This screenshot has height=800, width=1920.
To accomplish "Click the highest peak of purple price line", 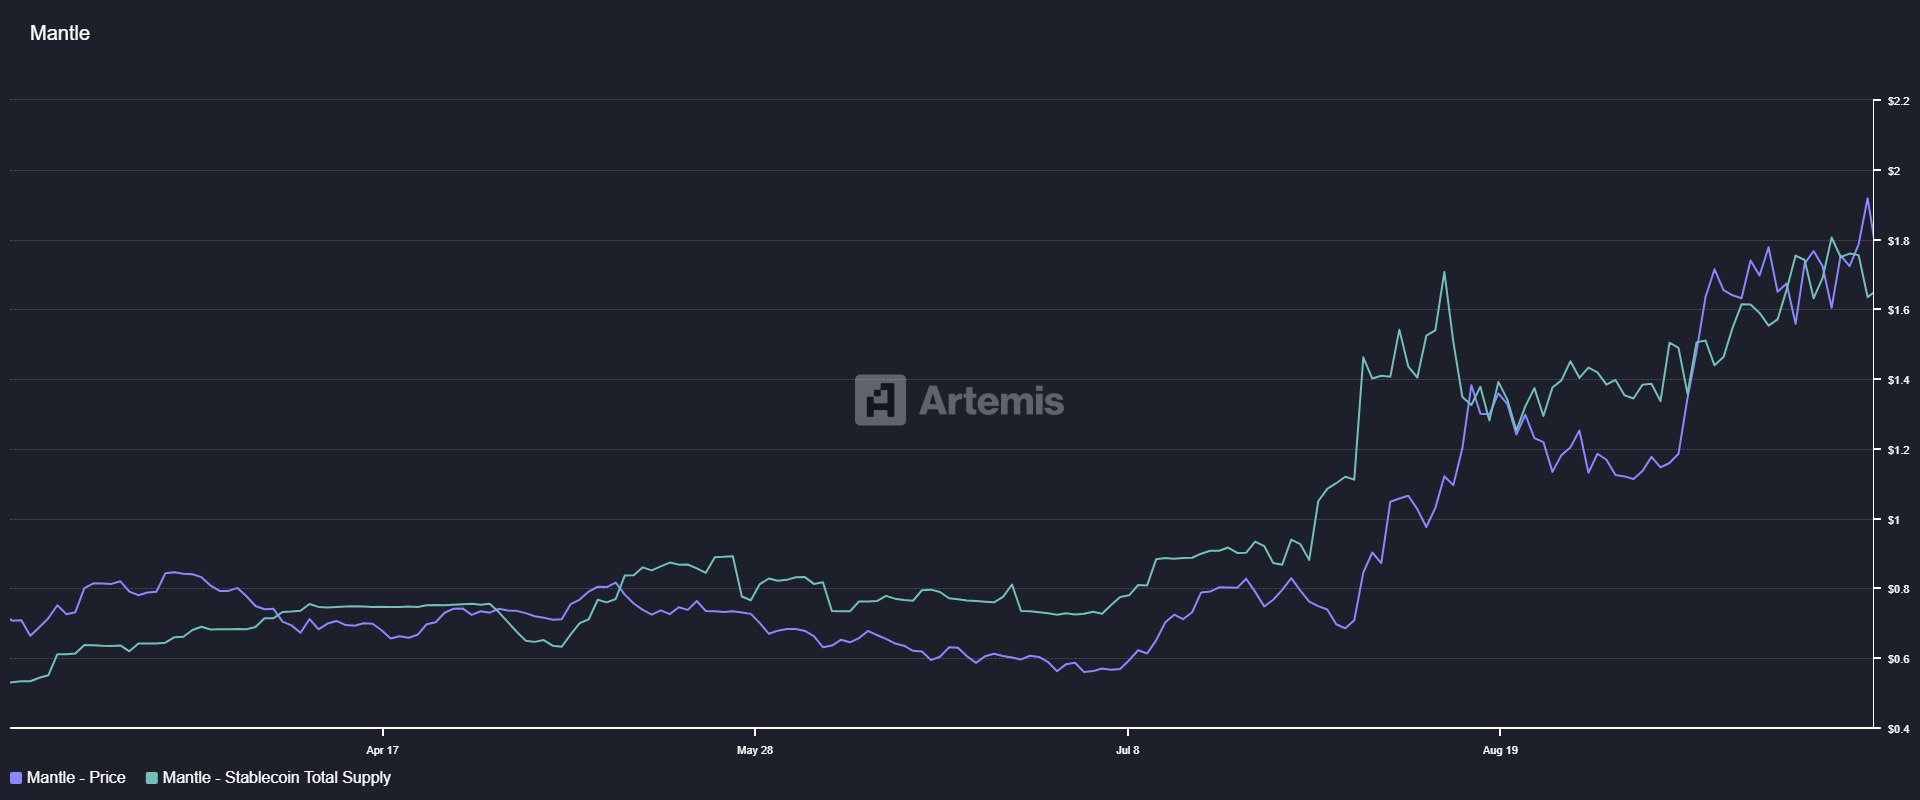I will click(x=1866, y=198).
